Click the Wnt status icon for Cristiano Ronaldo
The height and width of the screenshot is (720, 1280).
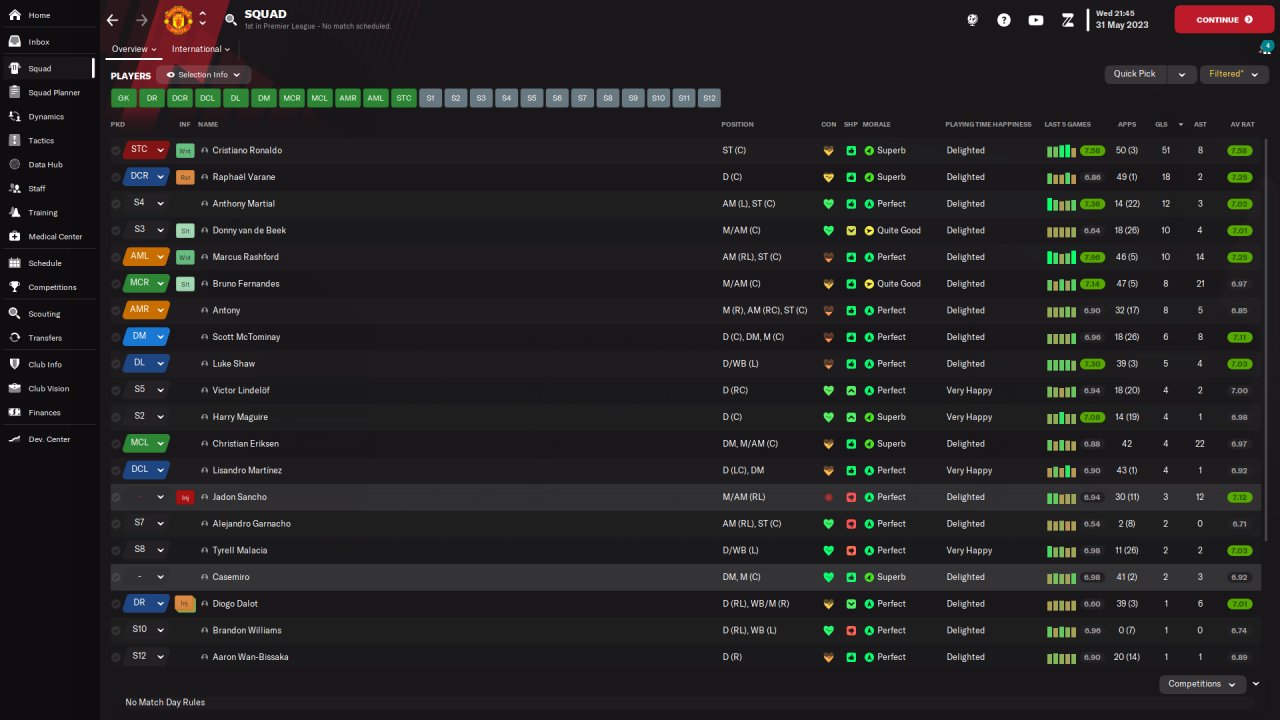tap(185, 150)
